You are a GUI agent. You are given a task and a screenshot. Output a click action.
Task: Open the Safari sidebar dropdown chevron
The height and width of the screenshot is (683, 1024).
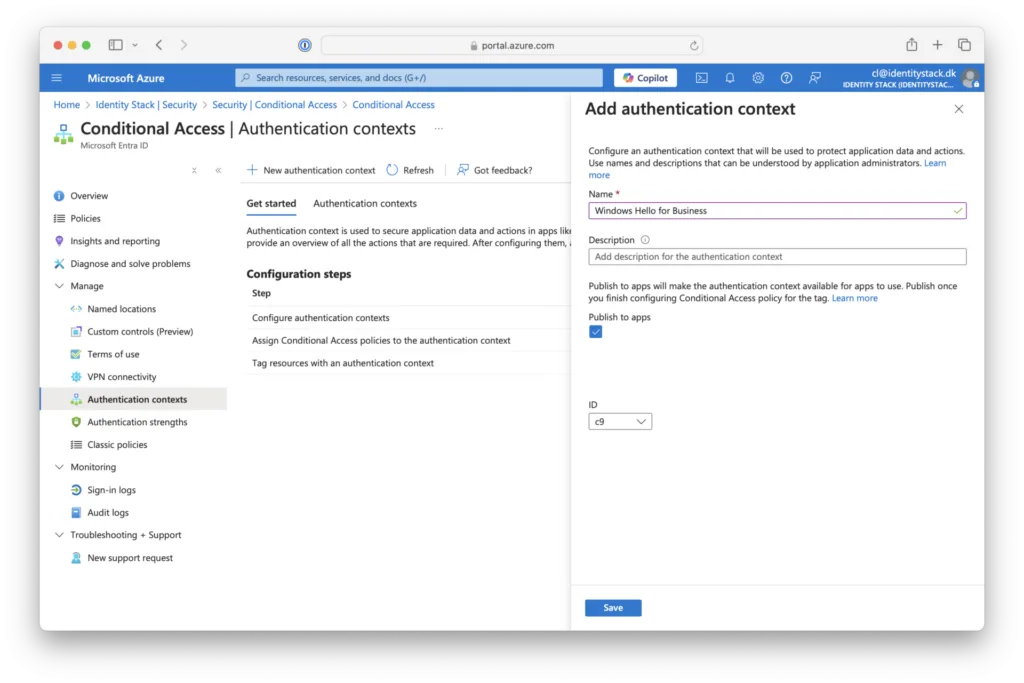(x=135, y=45)
